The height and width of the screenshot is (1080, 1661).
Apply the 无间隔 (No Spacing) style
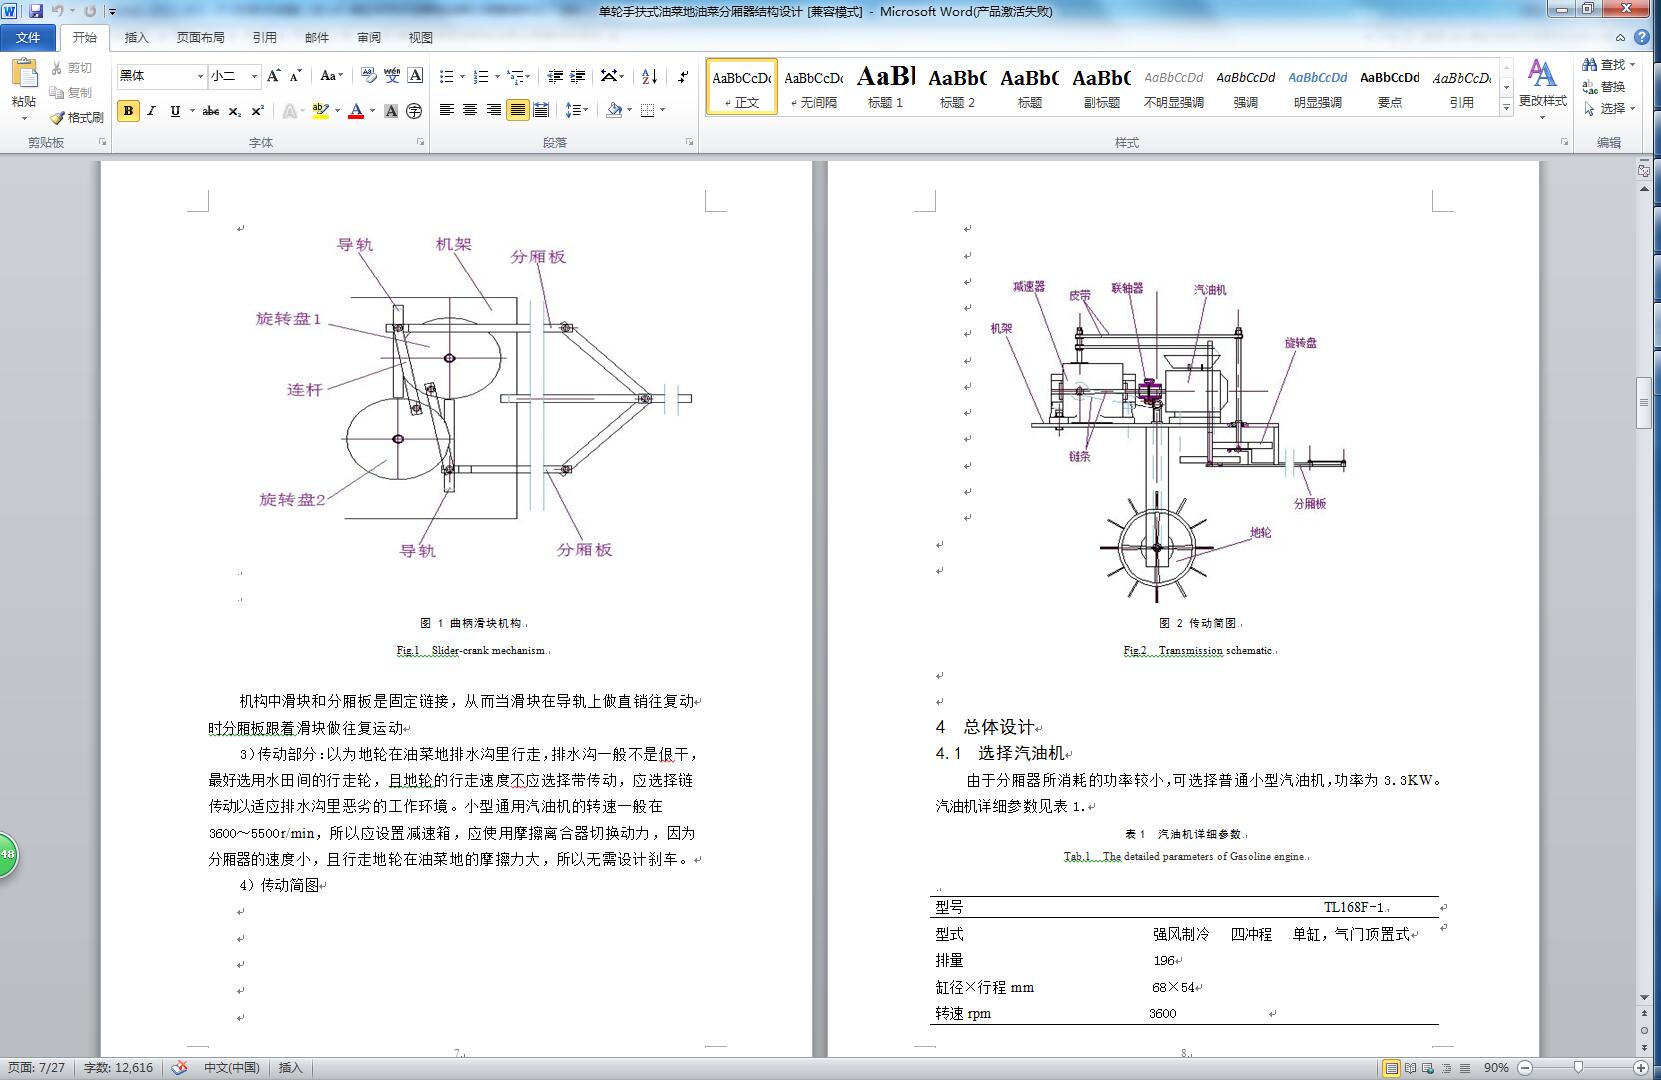(x=814, y=86)
